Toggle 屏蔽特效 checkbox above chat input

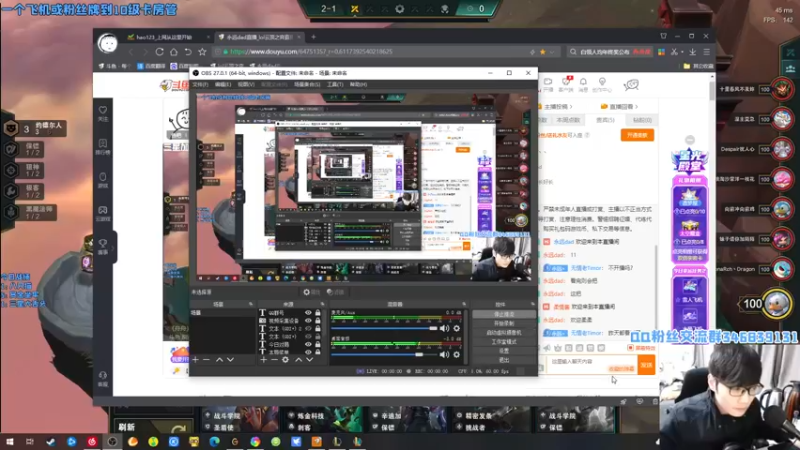point(630,348)
